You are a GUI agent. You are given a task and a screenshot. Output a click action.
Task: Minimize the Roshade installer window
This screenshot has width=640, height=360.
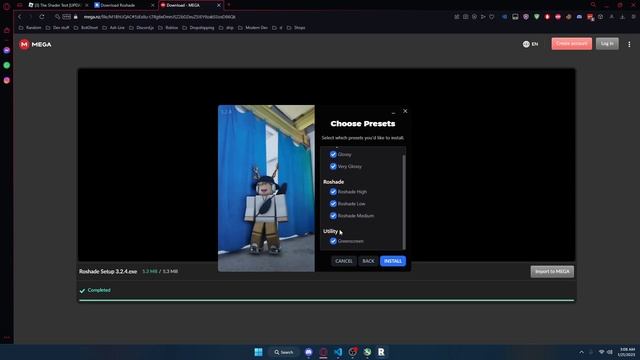point(393,112)
